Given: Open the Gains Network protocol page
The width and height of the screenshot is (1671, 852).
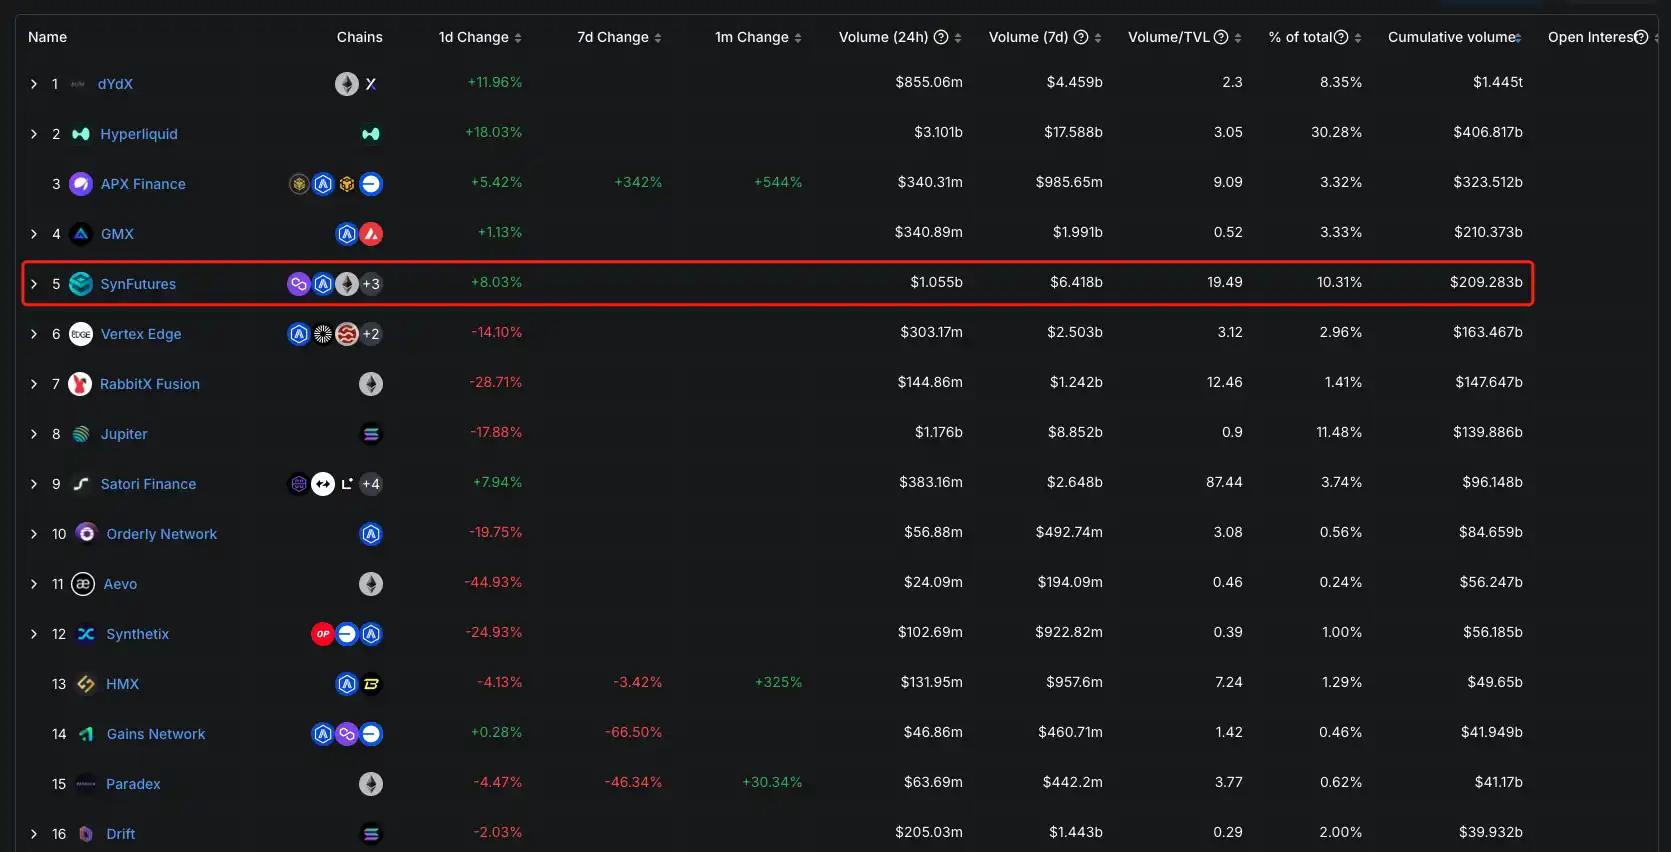Looking at the screenshot, I should pos(155,734).
